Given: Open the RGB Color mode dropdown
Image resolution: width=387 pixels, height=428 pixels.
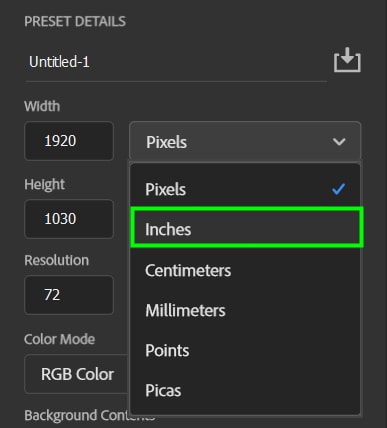Looking at the screenshot, I should 77,374.
